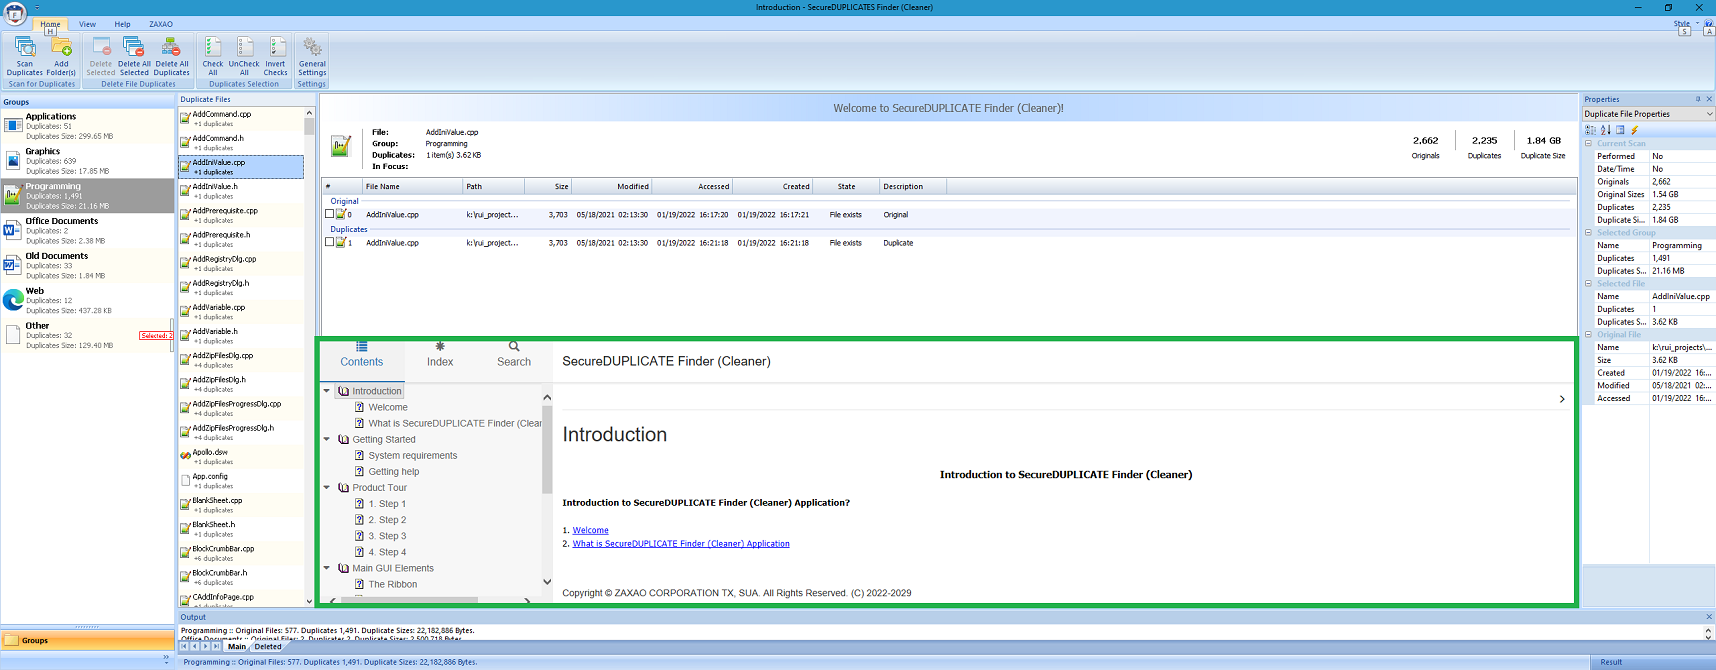Open The Ribbon help topic
The height and width of the screenshot is (670, 1716).
click(392, 584)
